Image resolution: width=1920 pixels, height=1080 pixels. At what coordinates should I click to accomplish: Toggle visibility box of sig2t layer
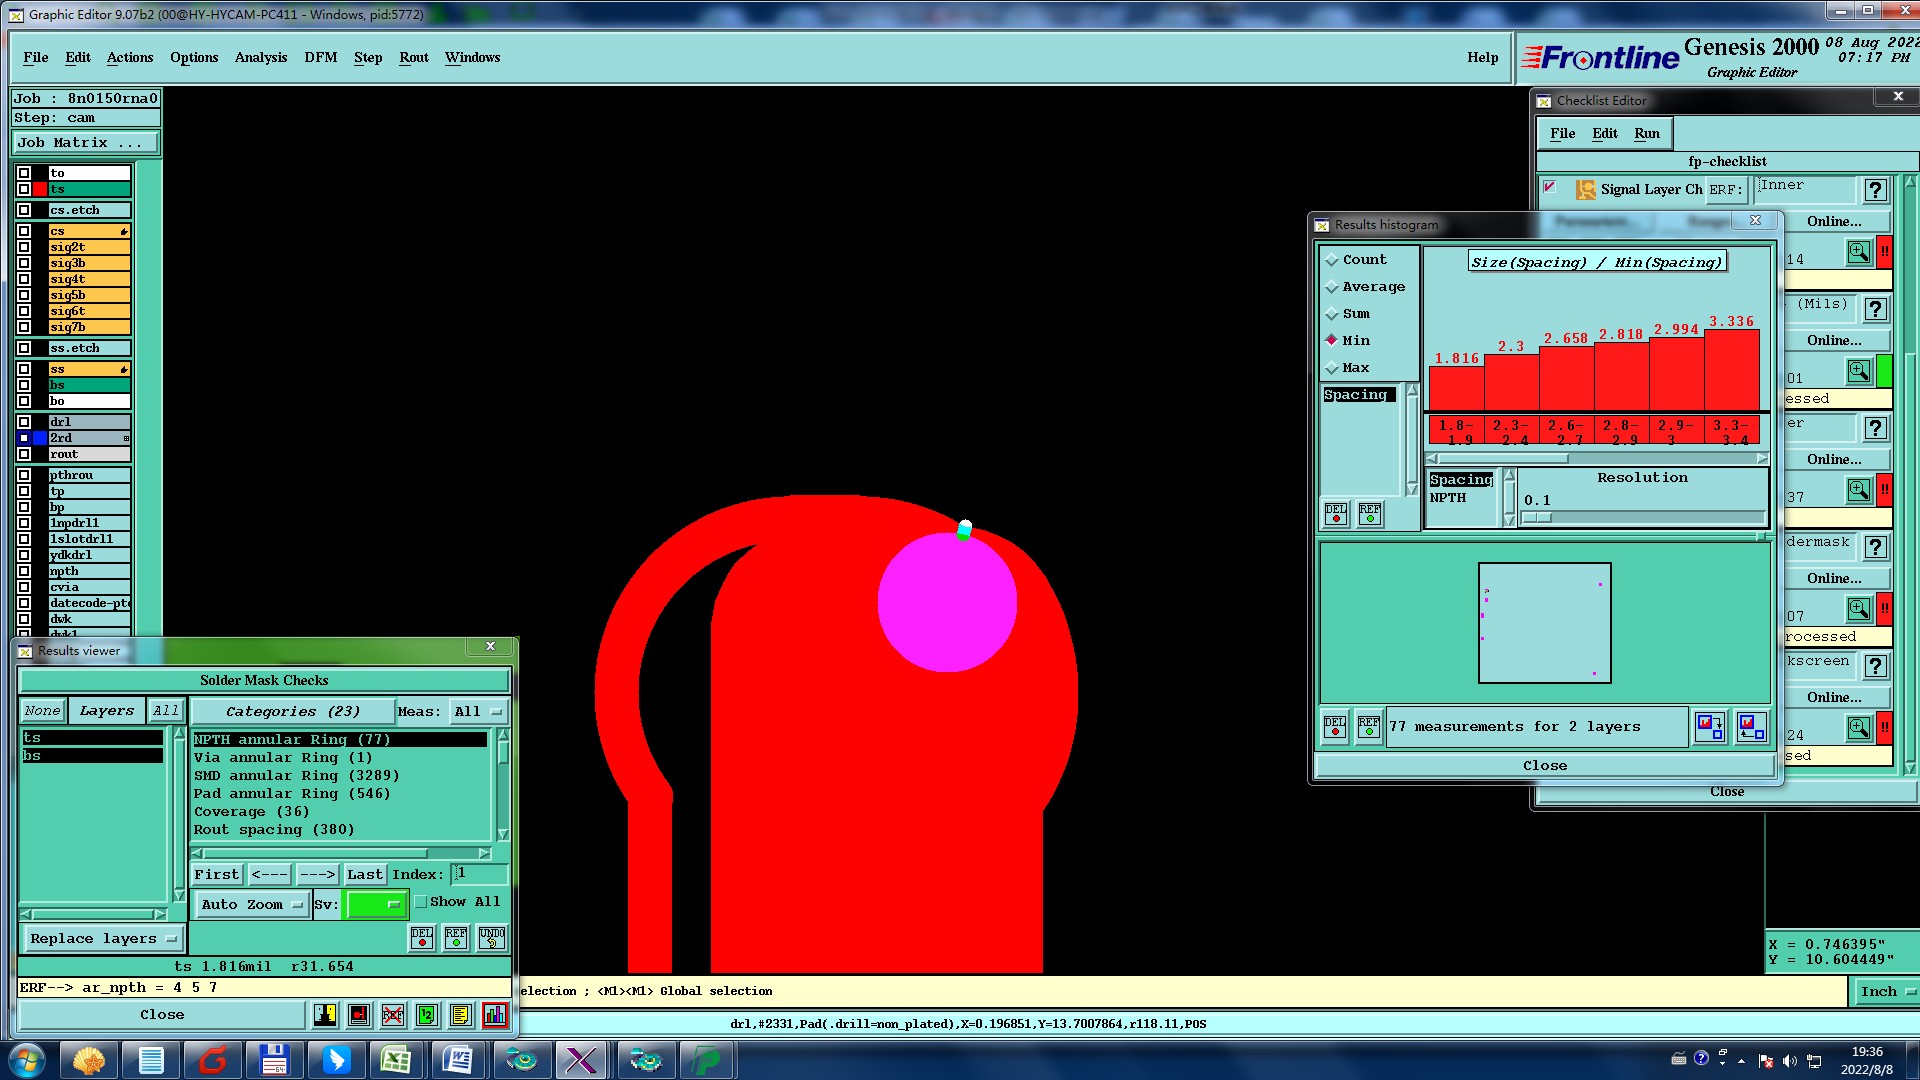coord(24,247)
